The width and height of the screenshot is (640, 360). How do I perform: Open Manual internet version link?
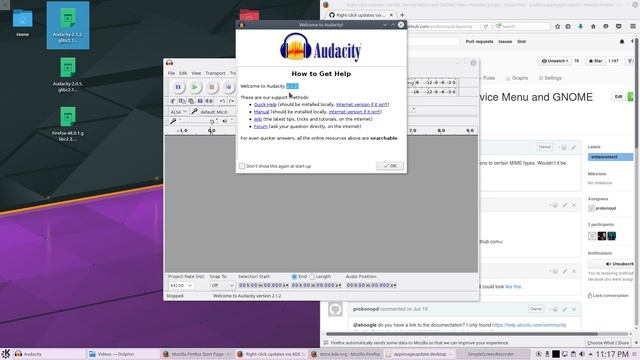[355, 112]
